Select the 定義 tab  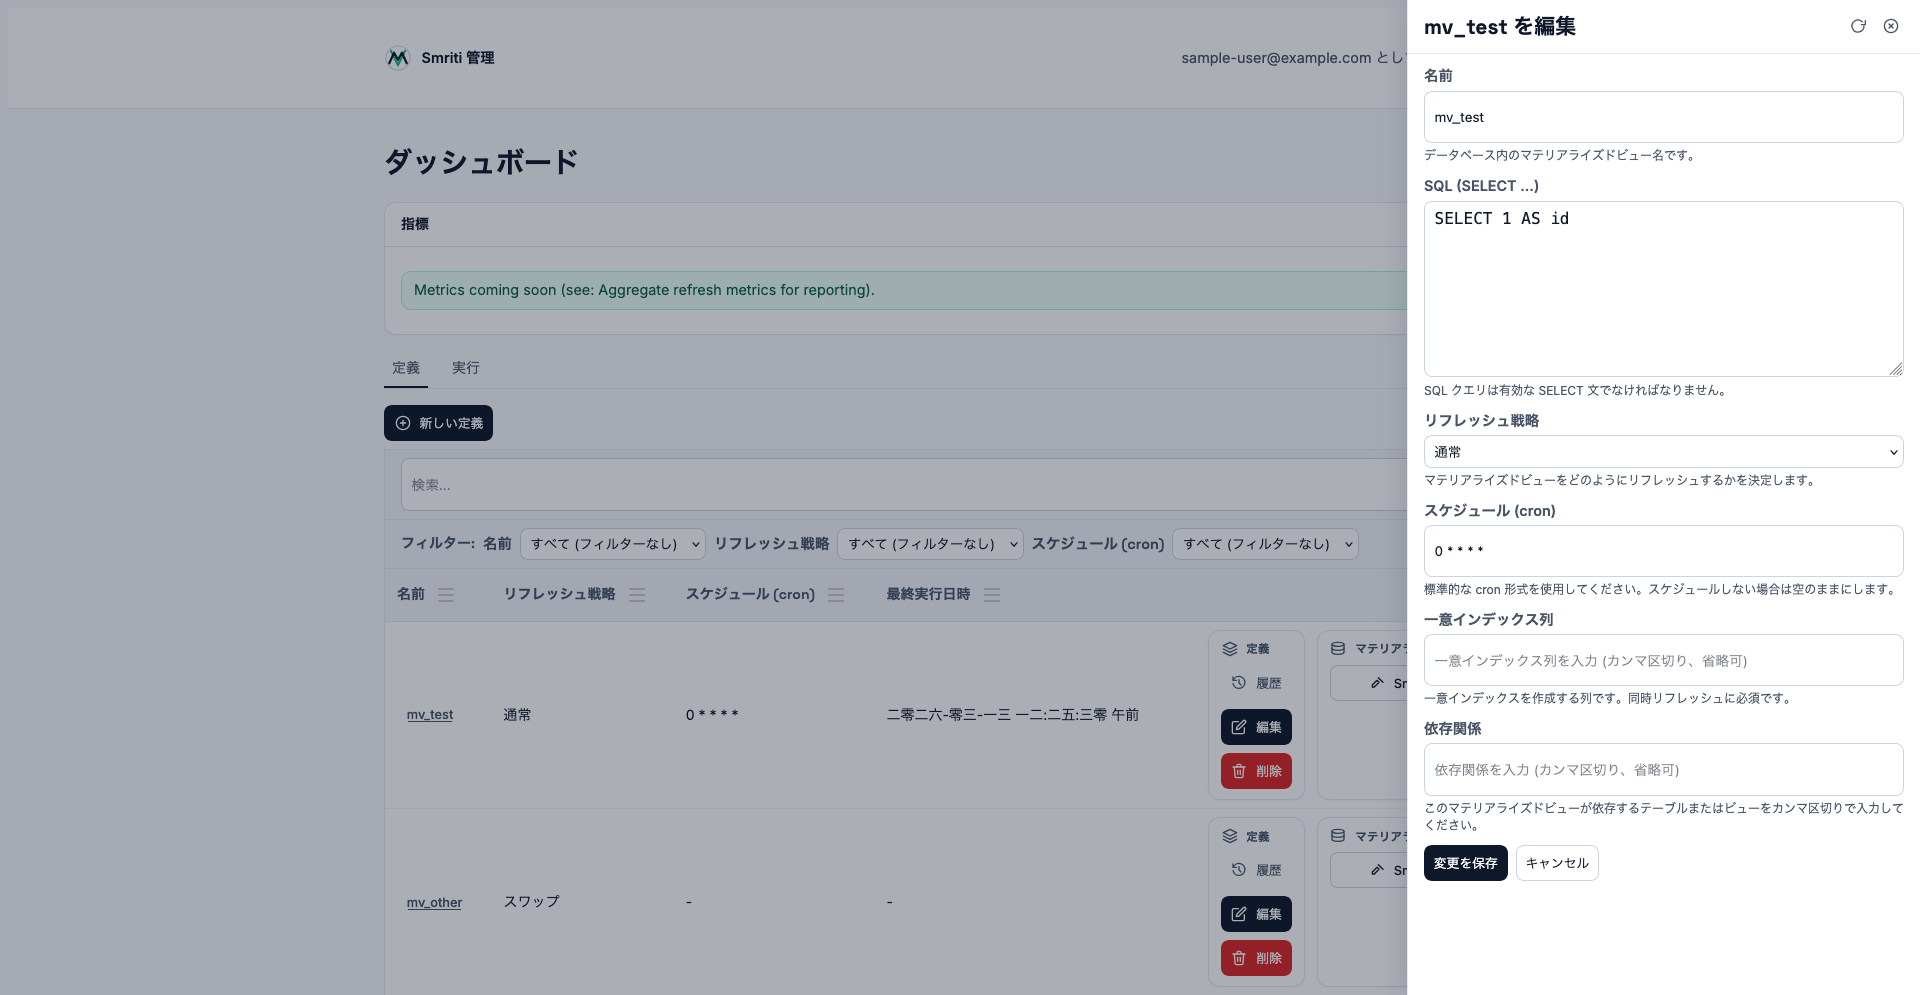pos(406,368)
